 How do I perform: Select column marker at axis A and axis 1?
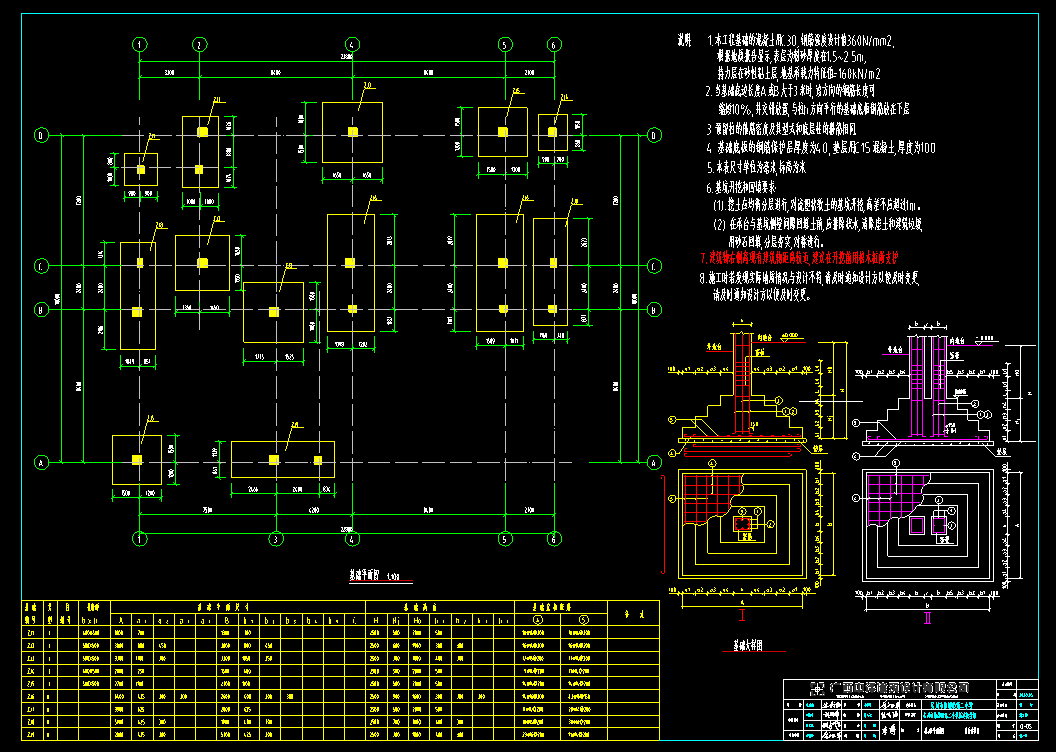137,460
